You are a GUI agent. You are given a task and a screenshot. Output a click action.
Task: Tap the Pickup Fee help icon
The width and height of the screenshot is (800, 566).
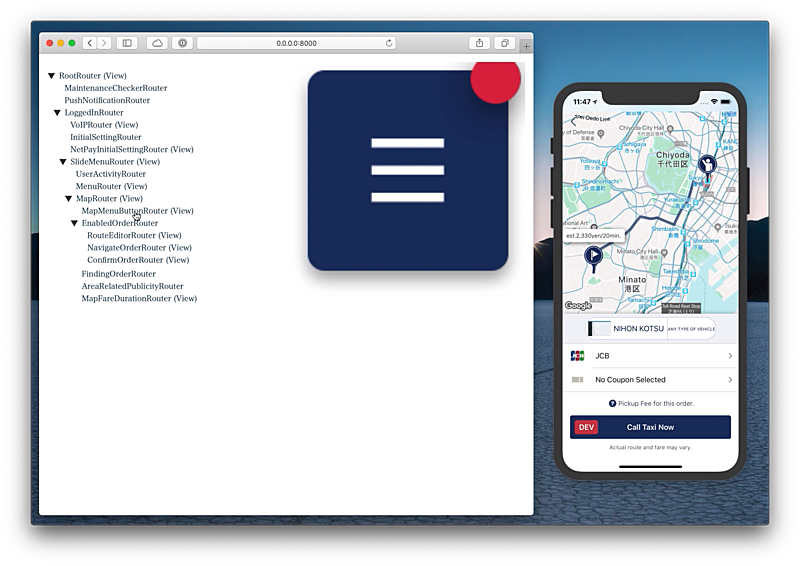coord(612,403)
